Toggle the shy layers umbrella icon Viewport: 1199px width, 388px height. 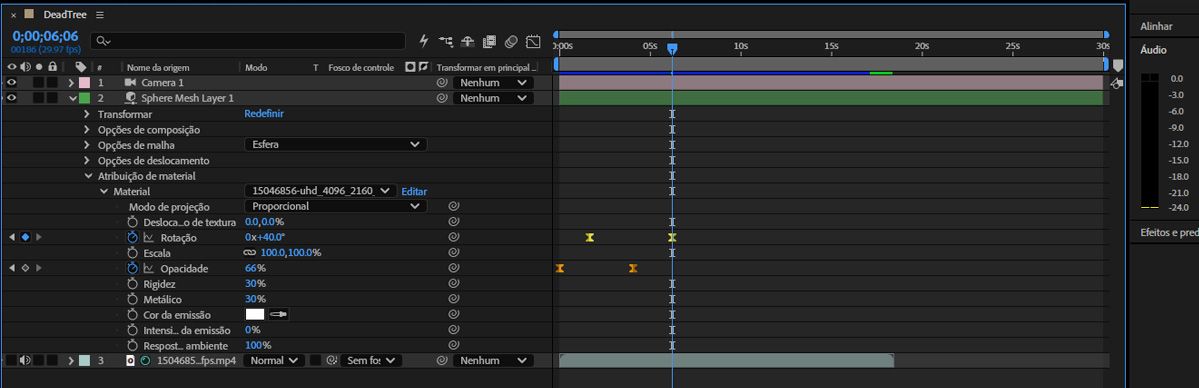coord(467,41)
